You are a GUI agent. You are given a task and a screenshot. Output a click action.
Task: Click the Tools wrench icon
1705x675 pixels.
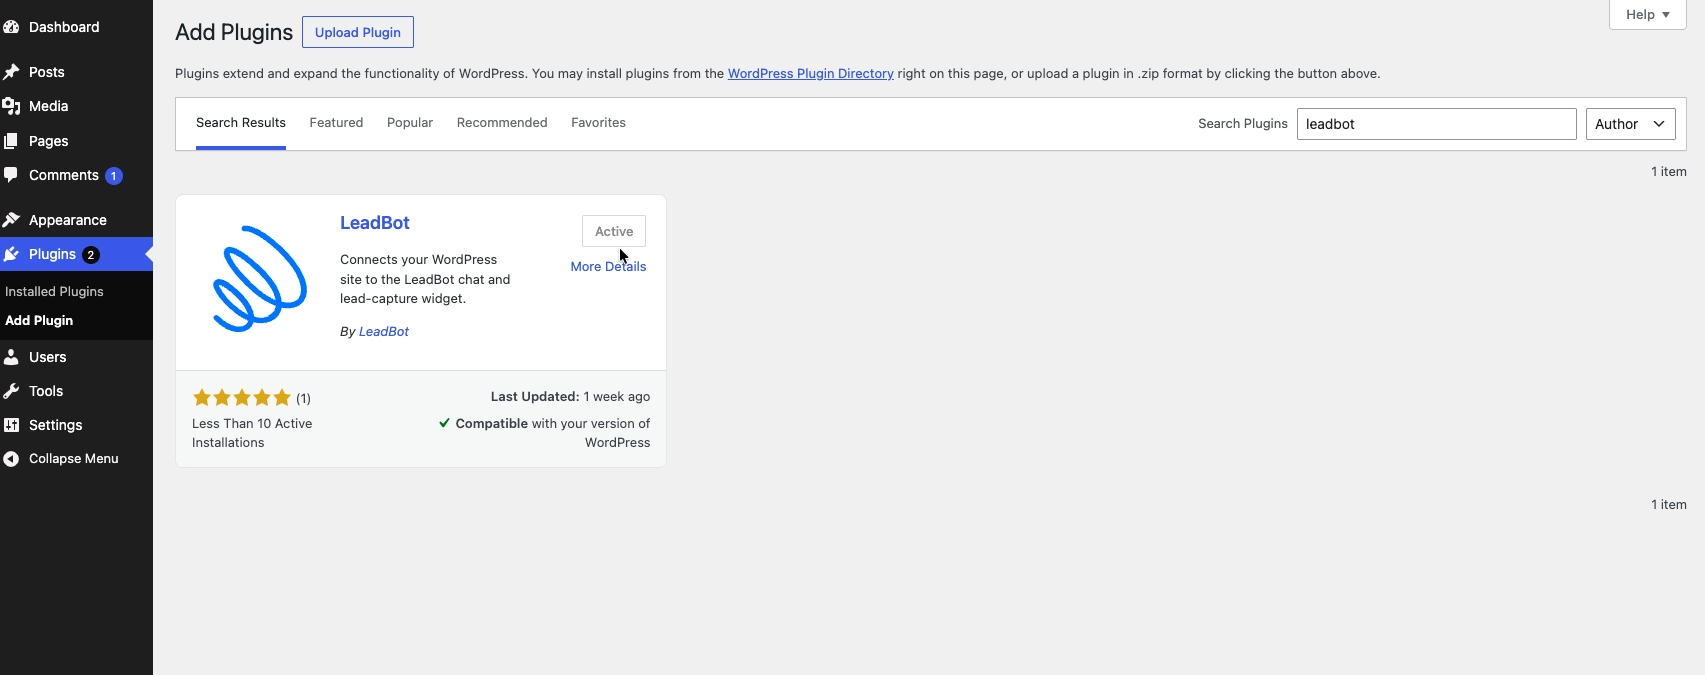pyautogui.click(x=11, y=391)
